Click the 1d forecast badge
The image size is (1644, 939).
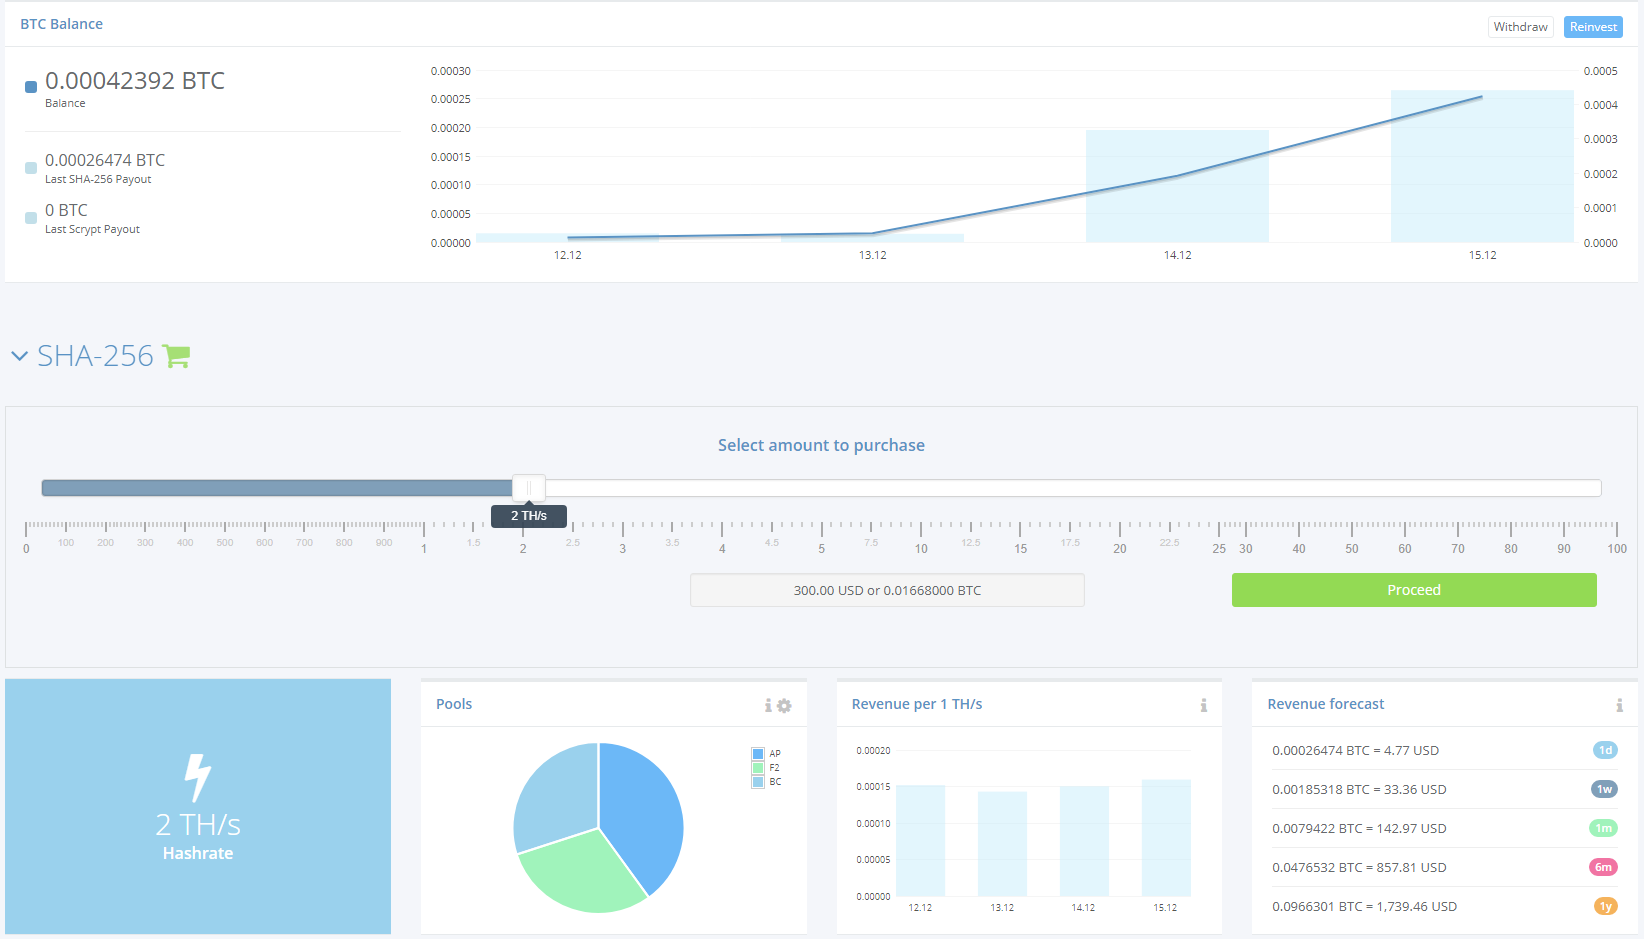click(x=1605, y=750)
